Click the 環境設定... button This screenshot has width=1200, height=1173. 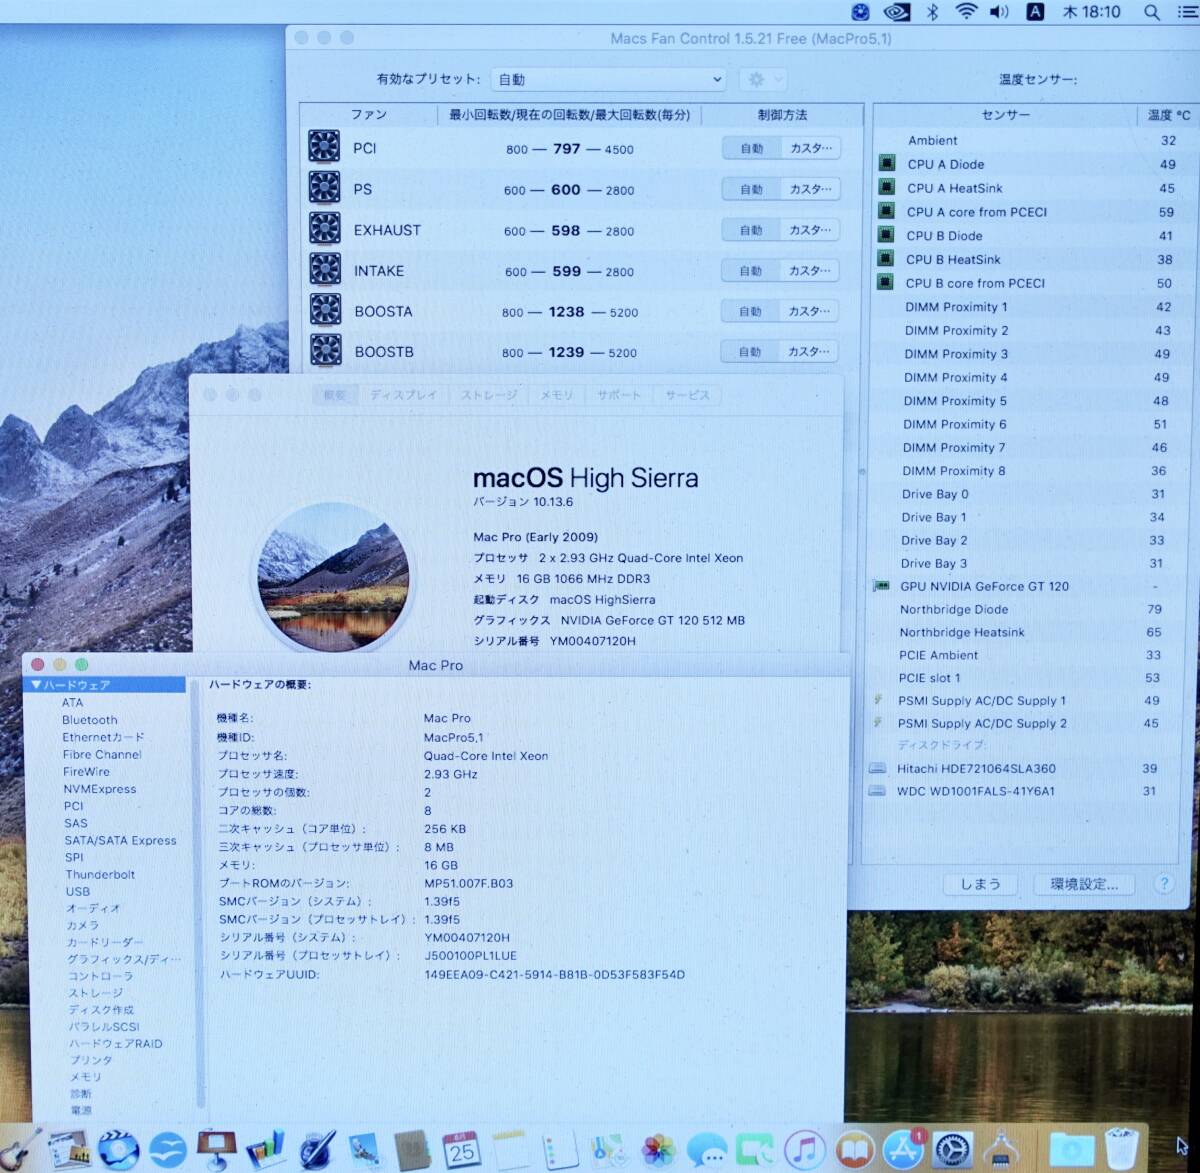[x=1084, y=884]
